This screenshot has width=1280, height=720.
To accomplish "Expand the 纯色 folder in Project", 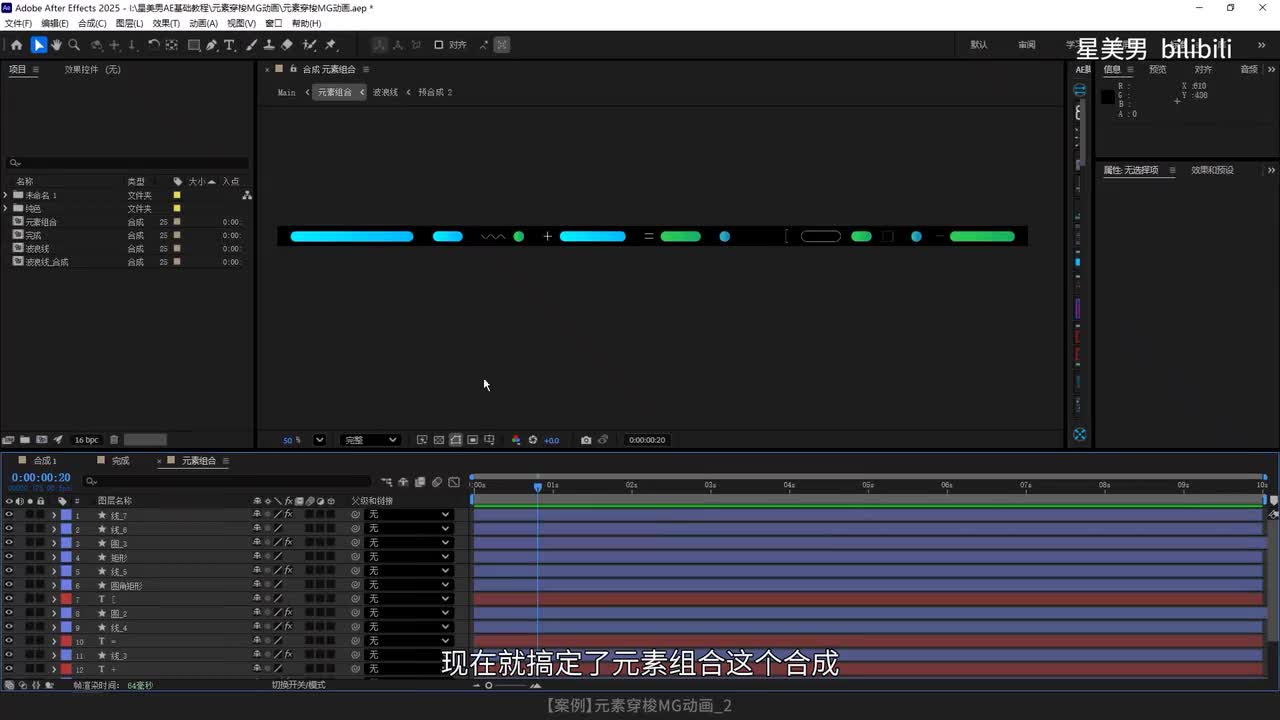I will (x=6, y=208).
